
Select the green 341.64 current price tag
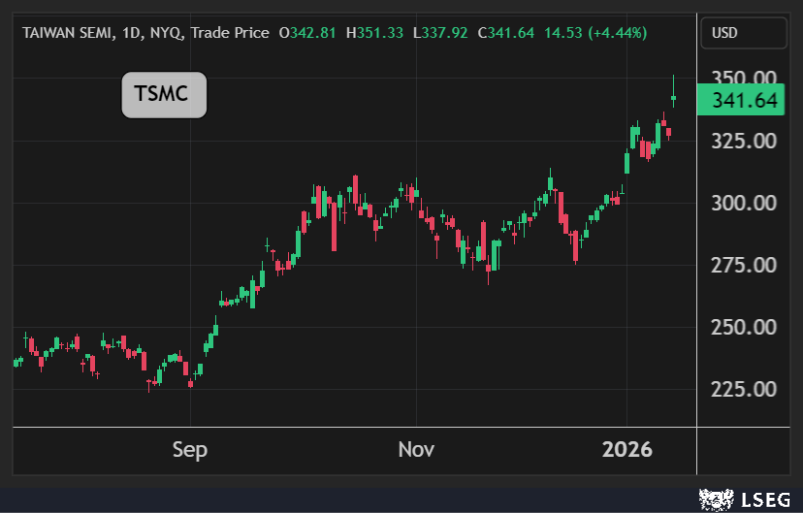coord(743,100)
